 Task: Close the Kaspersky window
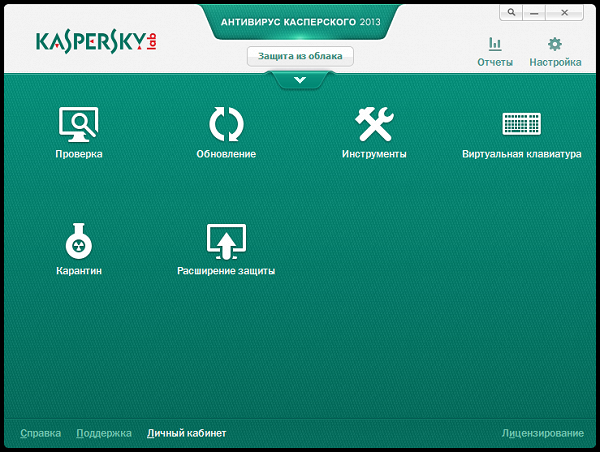click(x=564, y=13)
